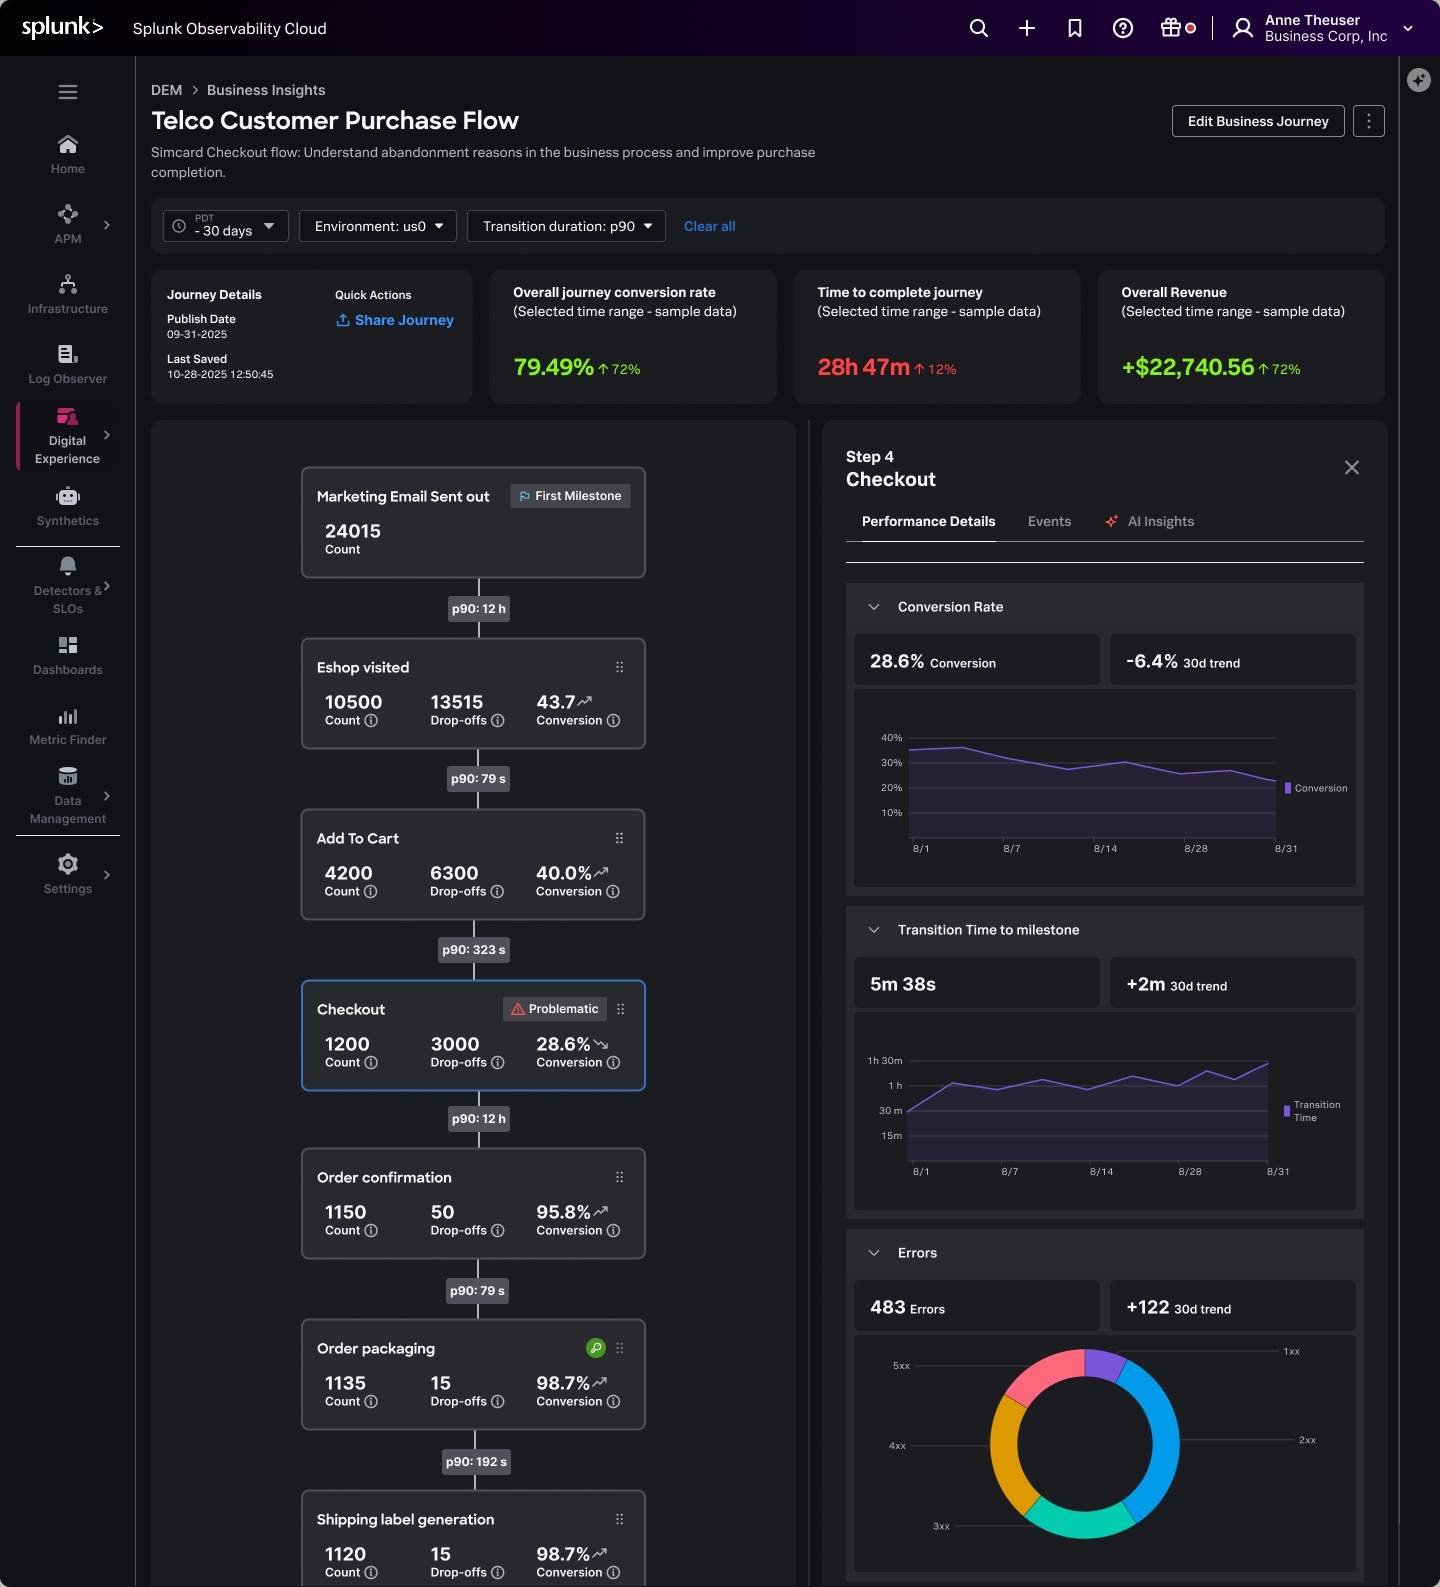Open Log Observer in sidebar

click(68, 365)
